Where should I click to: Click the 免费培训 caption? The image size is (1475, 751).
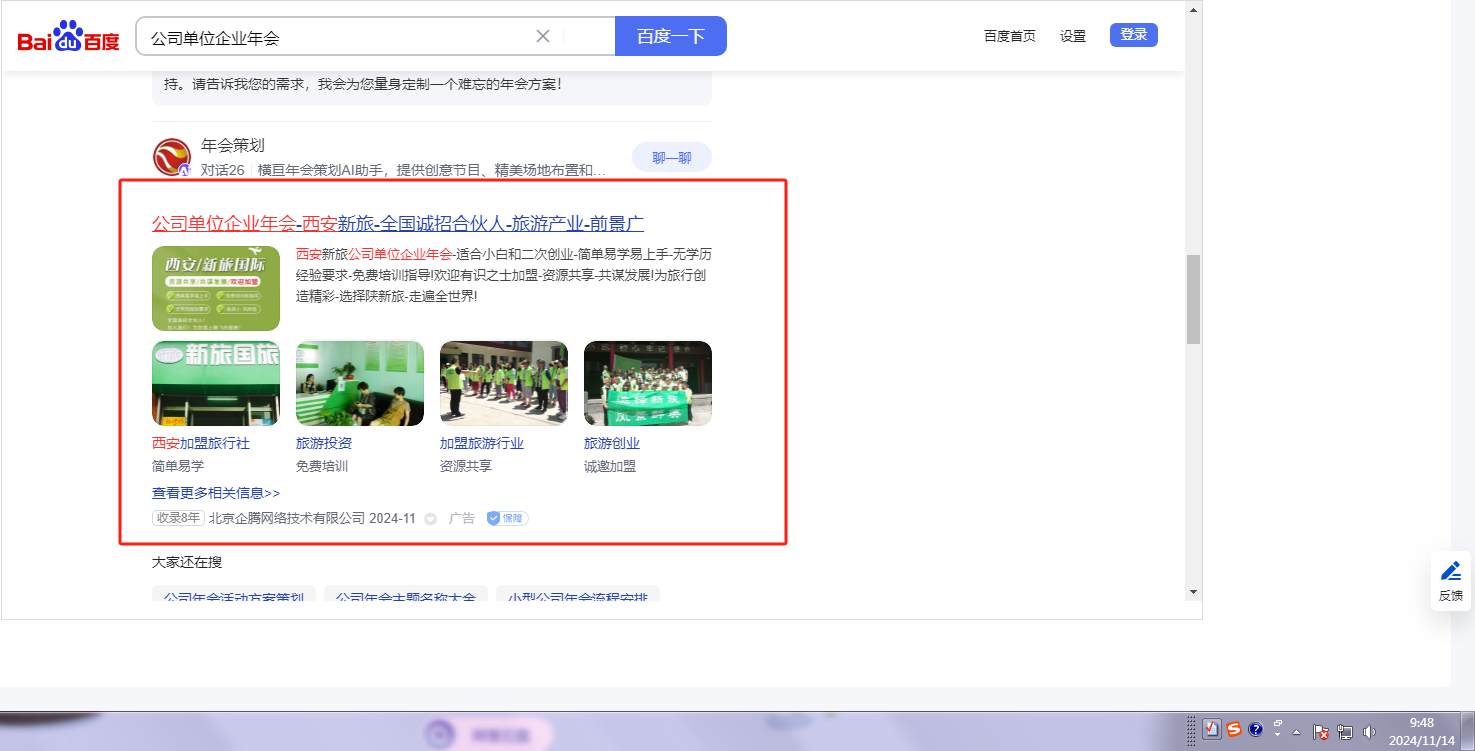pos(322,466)
